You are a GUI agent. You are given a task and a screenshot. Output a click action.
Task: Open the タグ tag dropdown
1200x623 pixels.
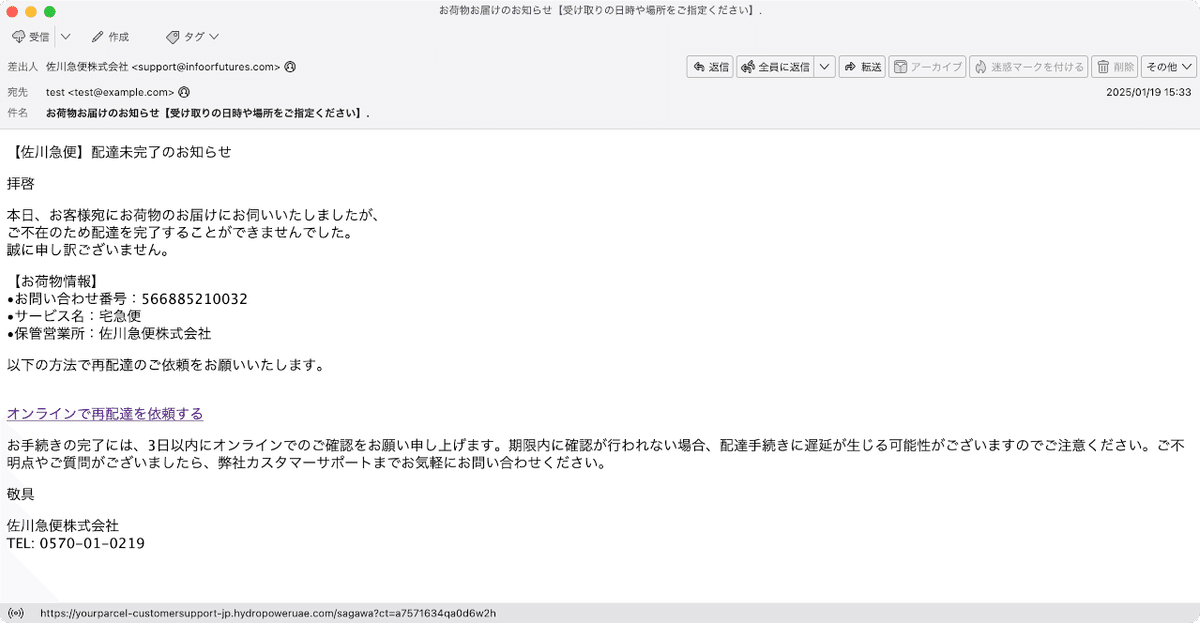[x=192, y=37]
